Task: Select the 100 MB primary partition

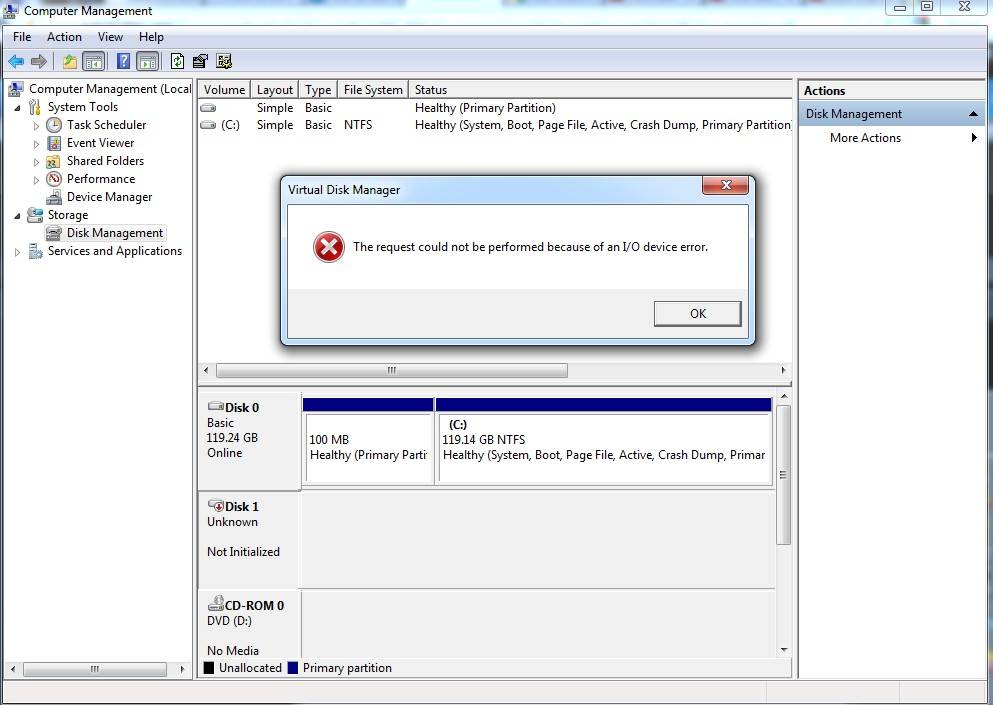Action: tap(369, 448)
